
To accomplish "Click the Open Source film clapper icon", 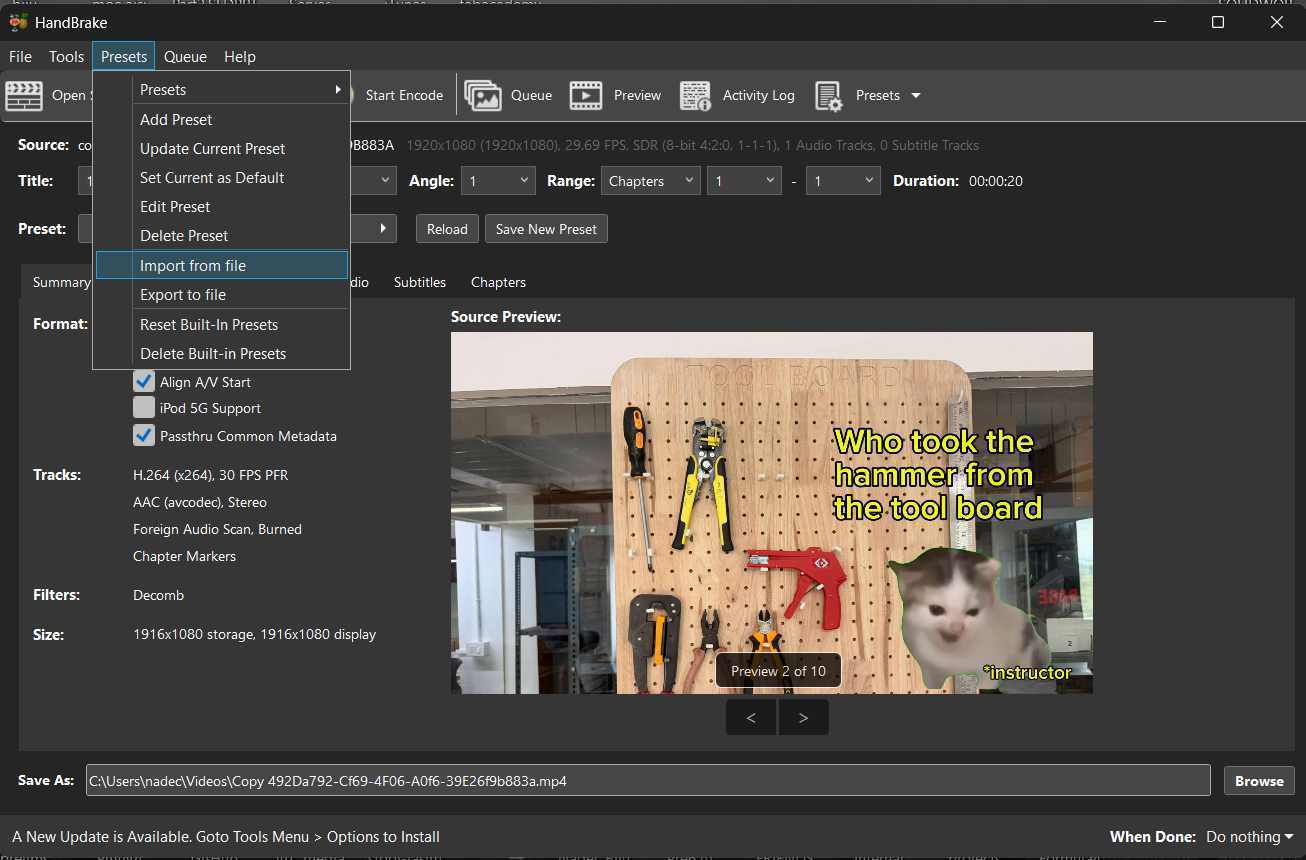I will (24, 96).
